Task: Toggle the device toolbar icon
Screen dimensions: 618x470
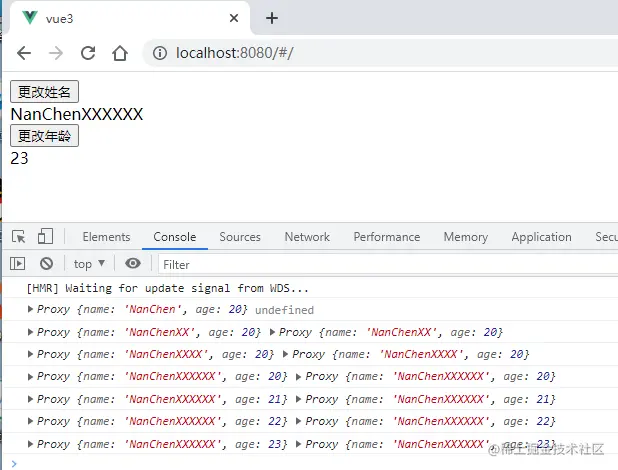Action: (x=45, y=237)
